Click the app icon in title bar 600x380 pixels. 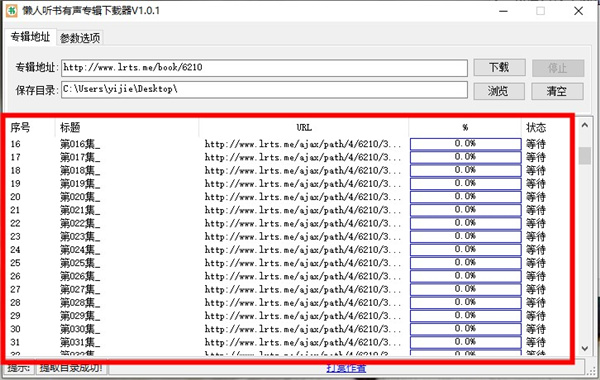click(x=12, y=11)
